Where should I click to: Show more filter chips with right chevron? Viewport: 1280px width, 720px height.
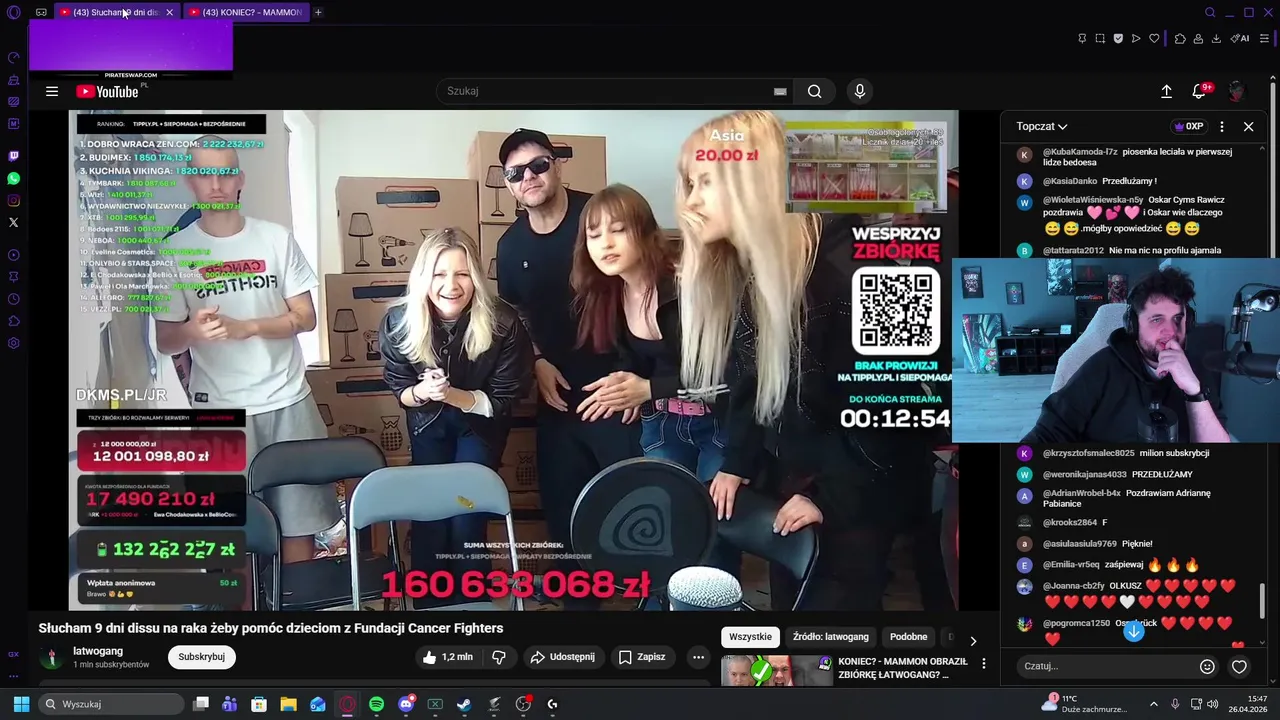tap(973, 641)
